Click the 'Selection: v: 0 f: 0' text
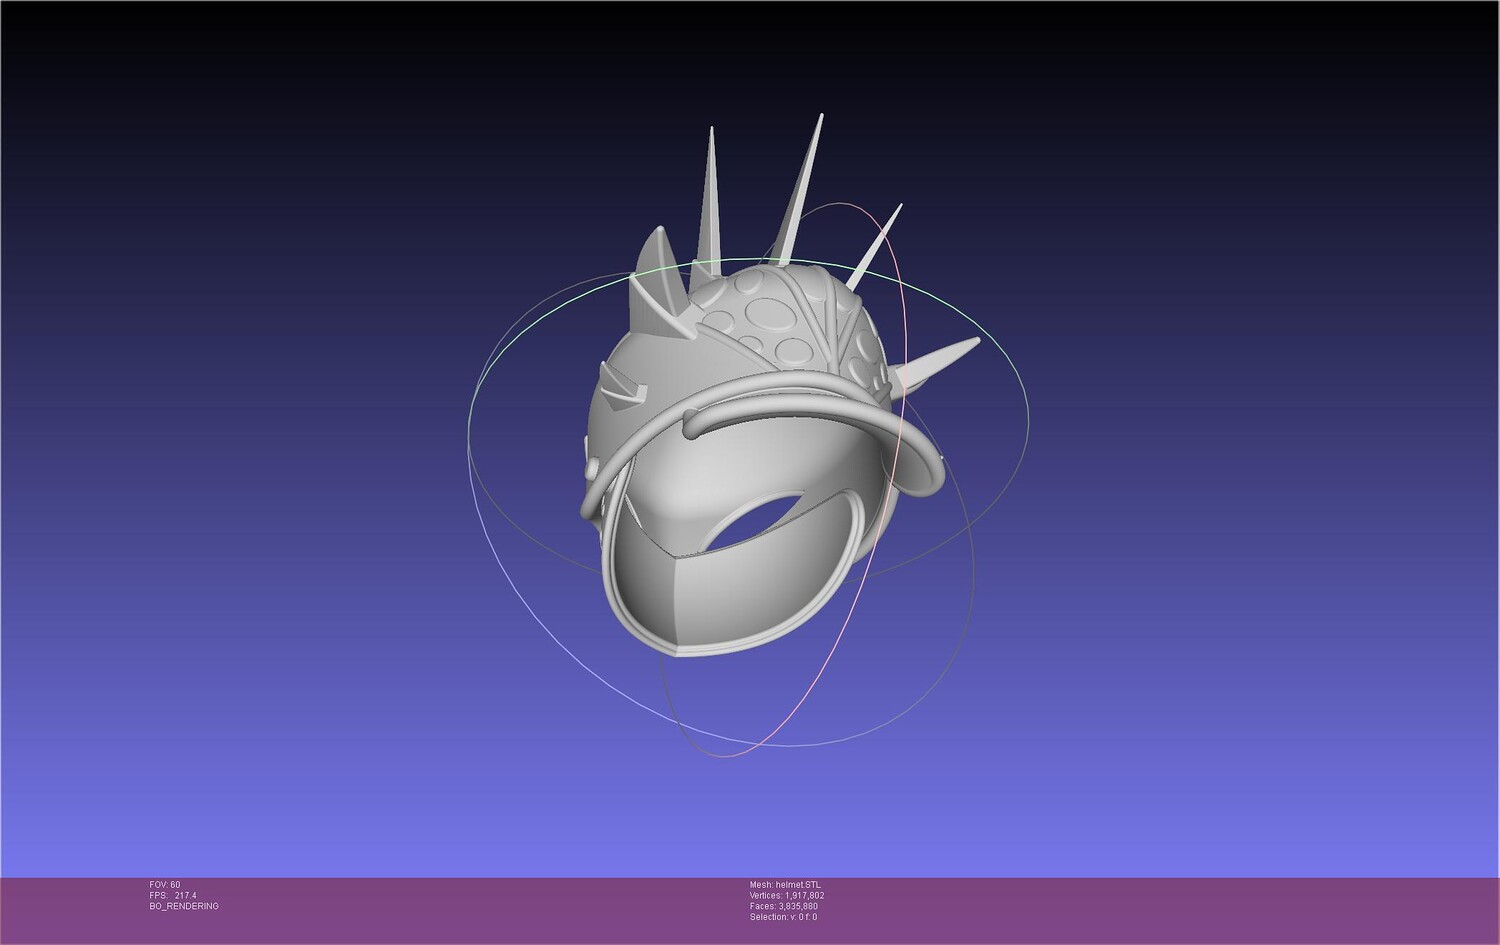 point(783,917)
